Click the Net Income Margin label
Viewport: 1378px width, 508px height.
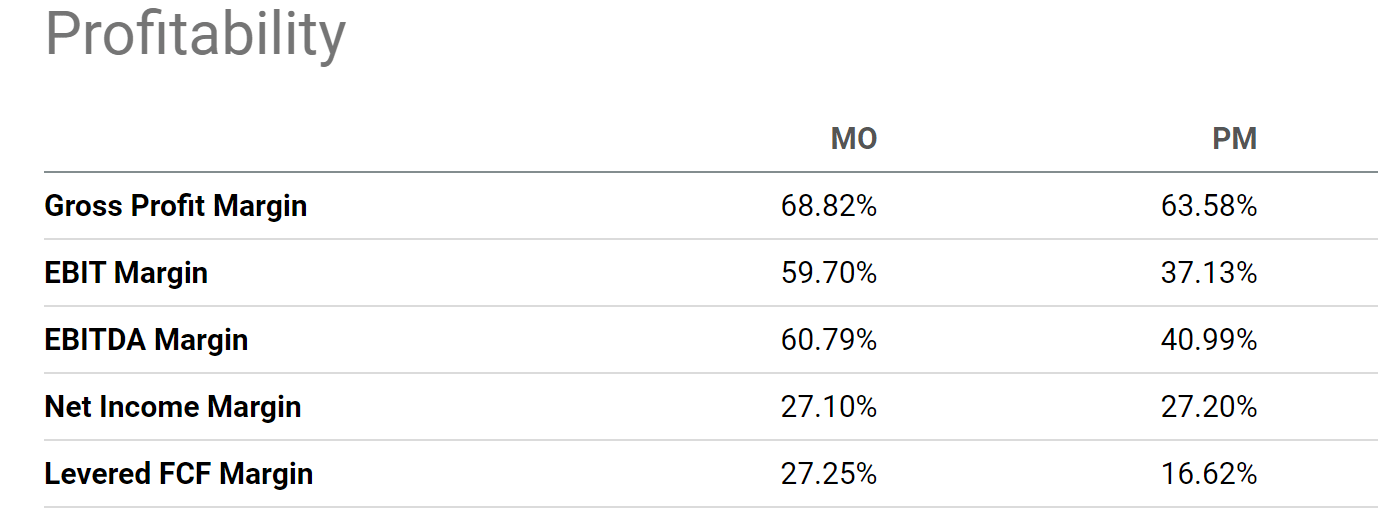(173, 407)
